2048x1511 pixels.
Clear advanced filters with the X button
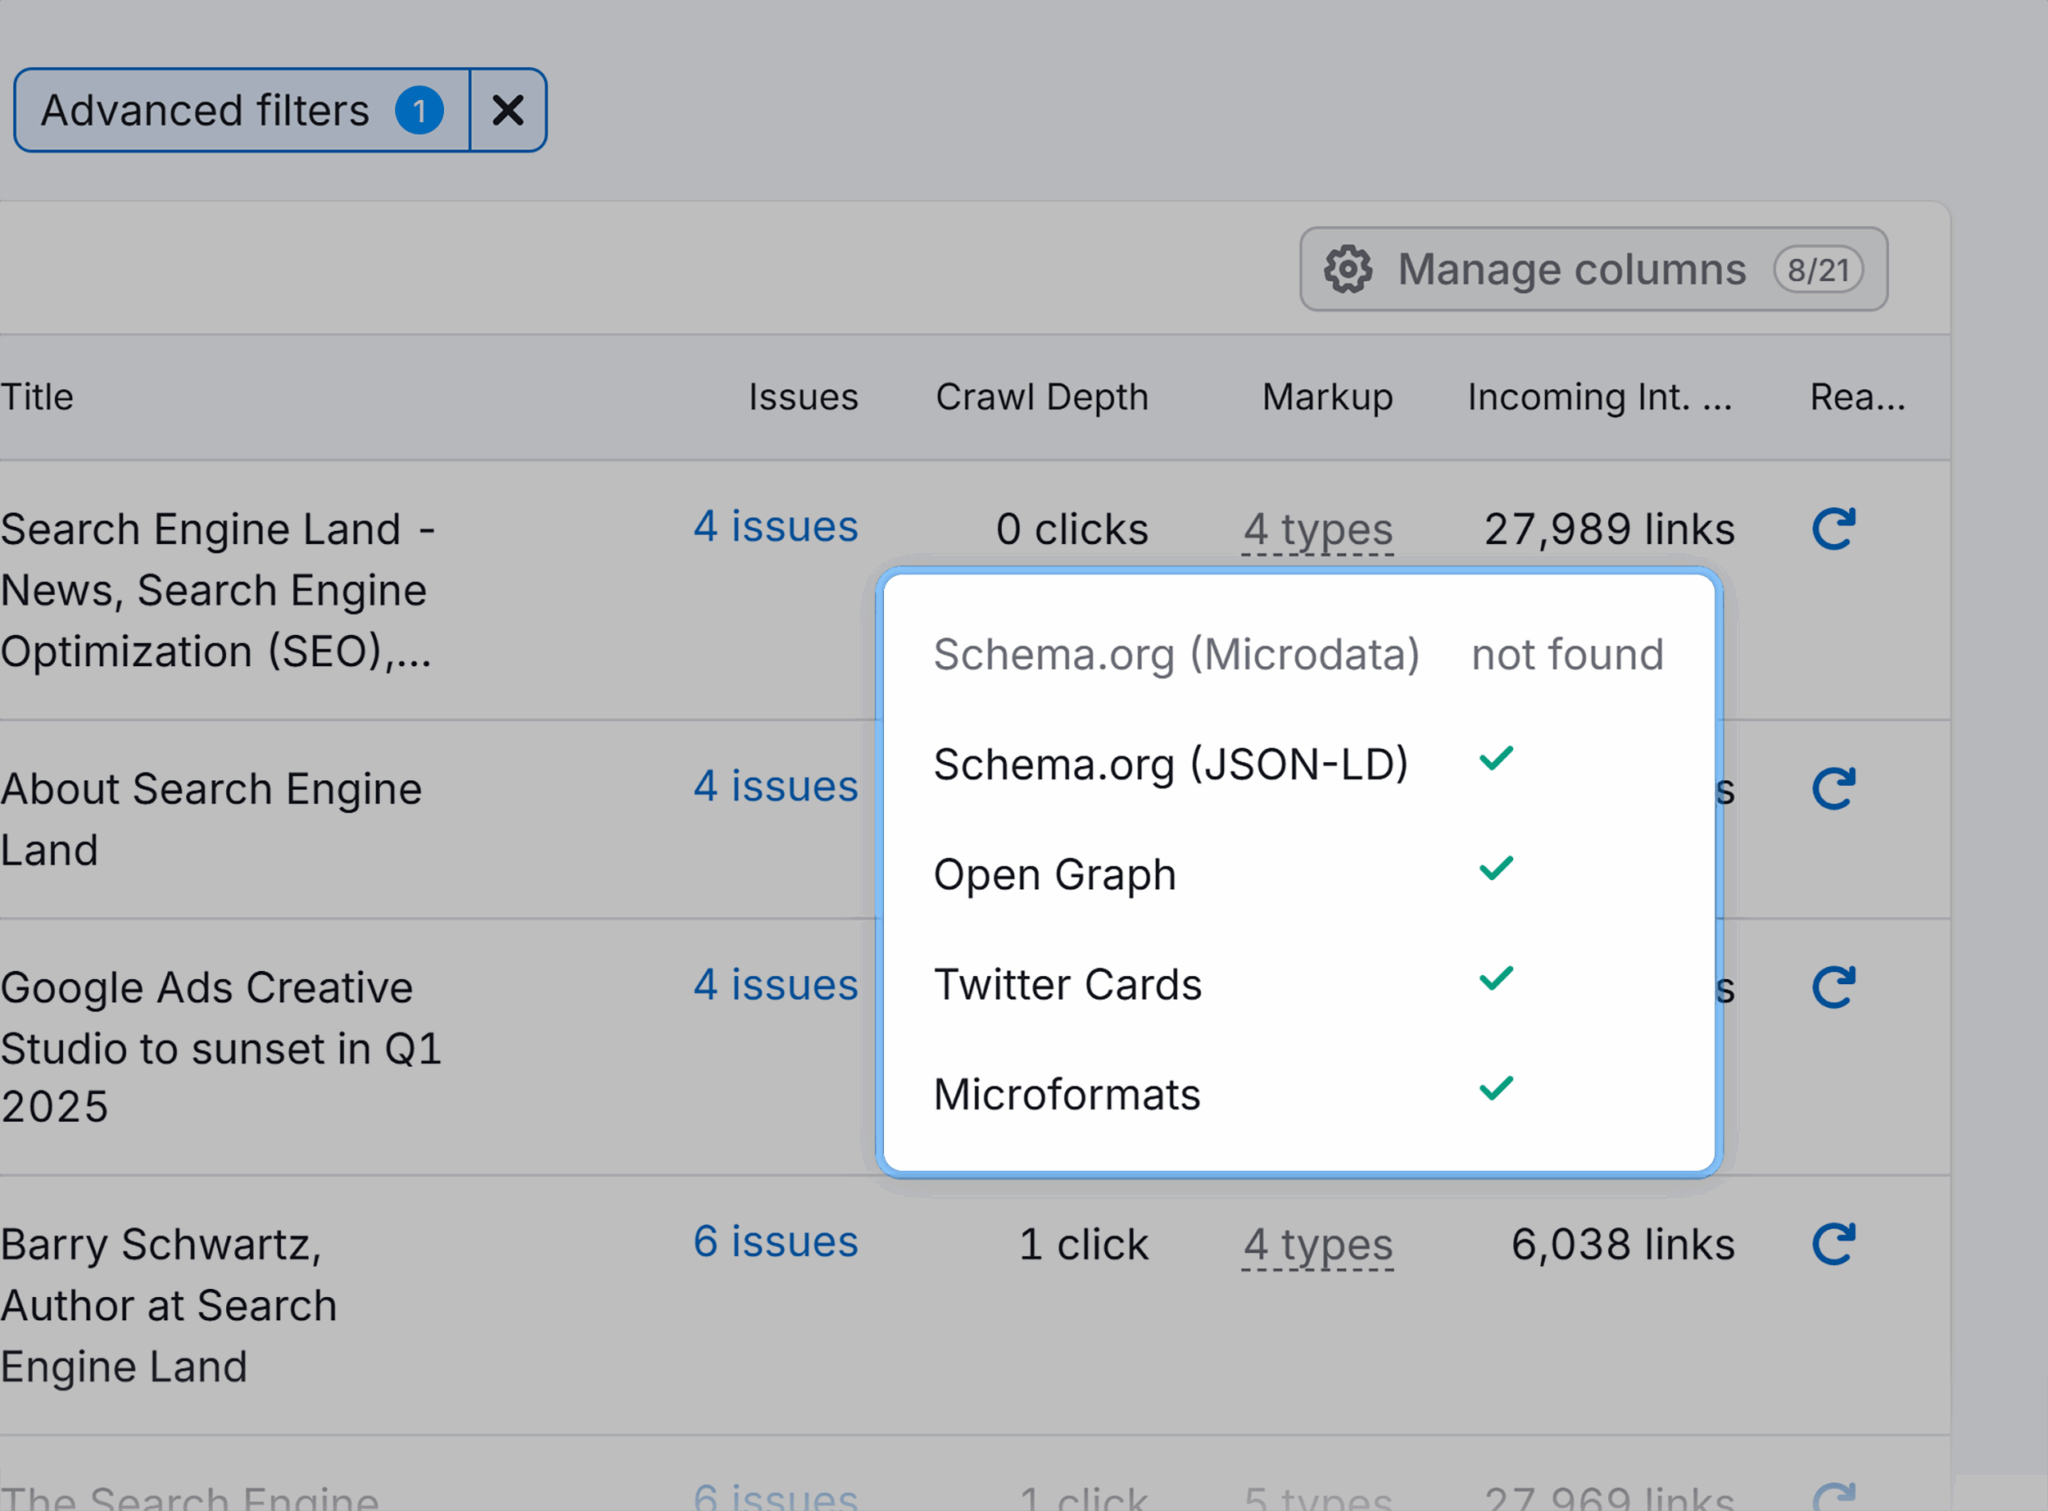[508, 110]
